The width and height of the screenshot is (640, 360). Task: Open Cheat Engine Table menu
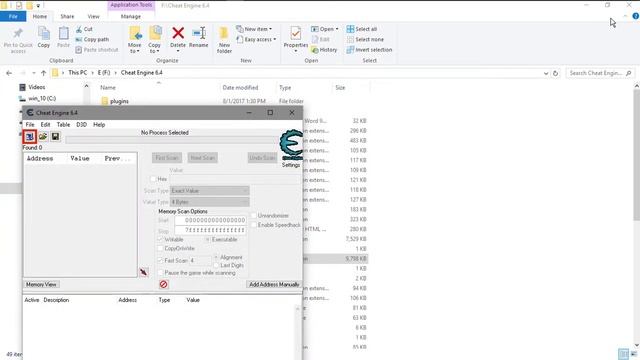pos(63,124)
